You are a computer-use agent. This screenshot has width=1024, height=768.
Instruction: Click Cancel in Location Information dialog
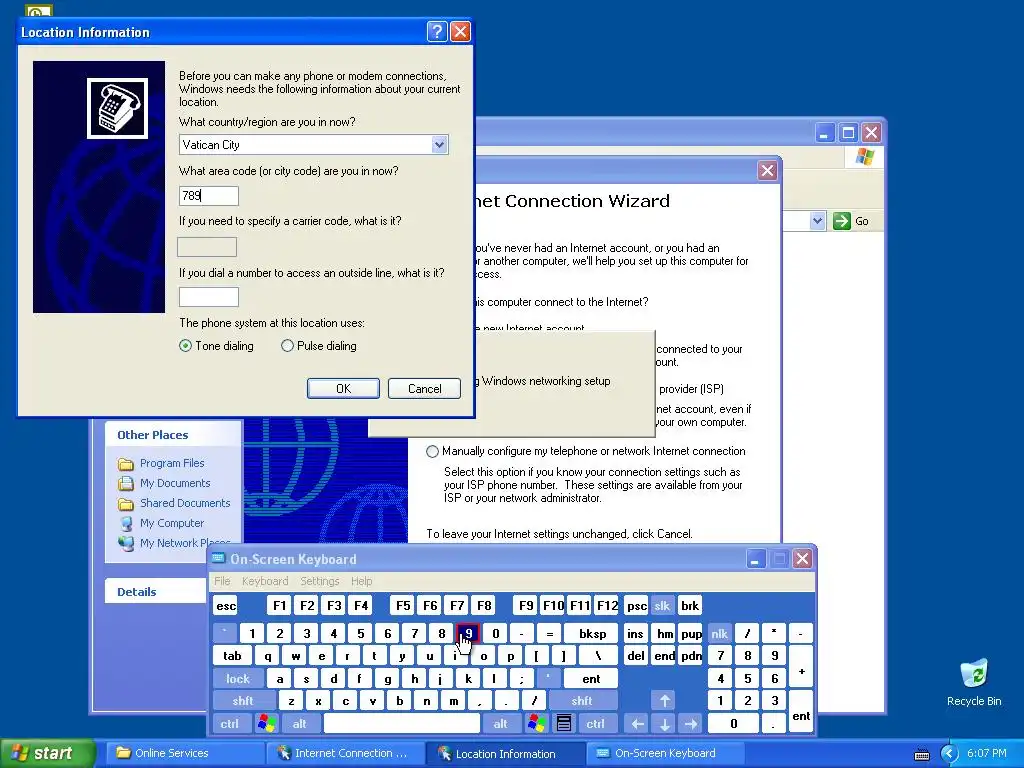424,389
